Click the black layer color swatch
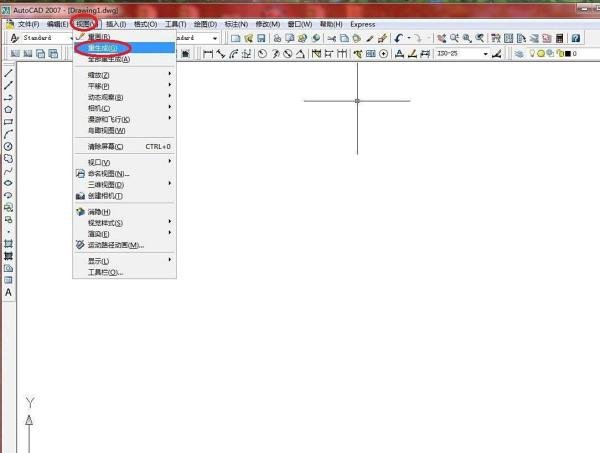The height and width of the screenshot is (453, 600). point(568,54)
